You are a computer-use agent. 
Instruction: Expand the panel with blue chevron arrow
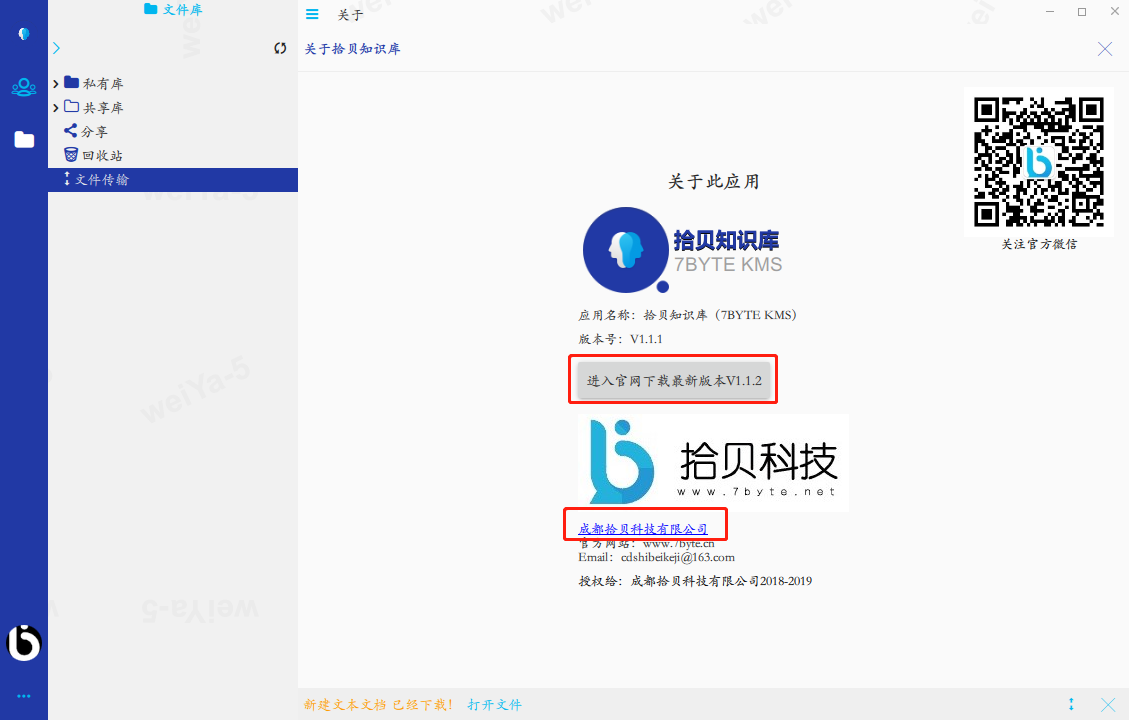(x=56, y=48)
